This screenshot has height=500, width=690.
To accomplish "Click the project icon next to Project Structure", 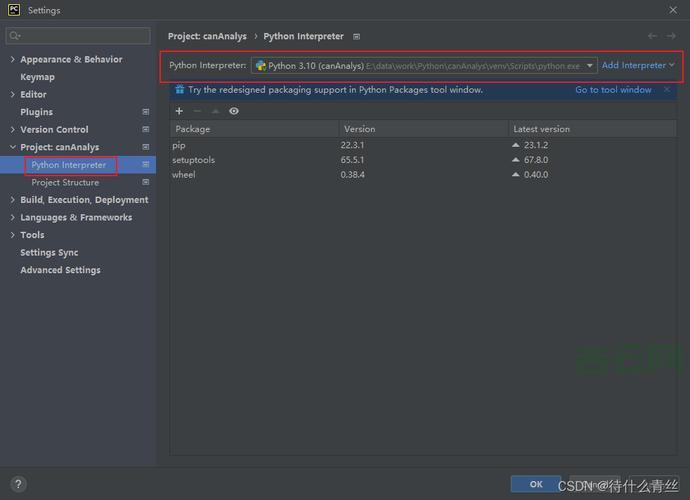I will click(x=146, y=183).
